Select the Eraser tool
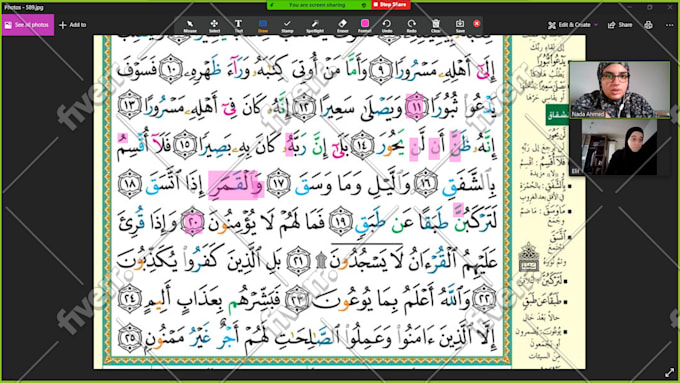Image resolution: width=680 pixels, height=383 pixels. (x=343, y=26)
